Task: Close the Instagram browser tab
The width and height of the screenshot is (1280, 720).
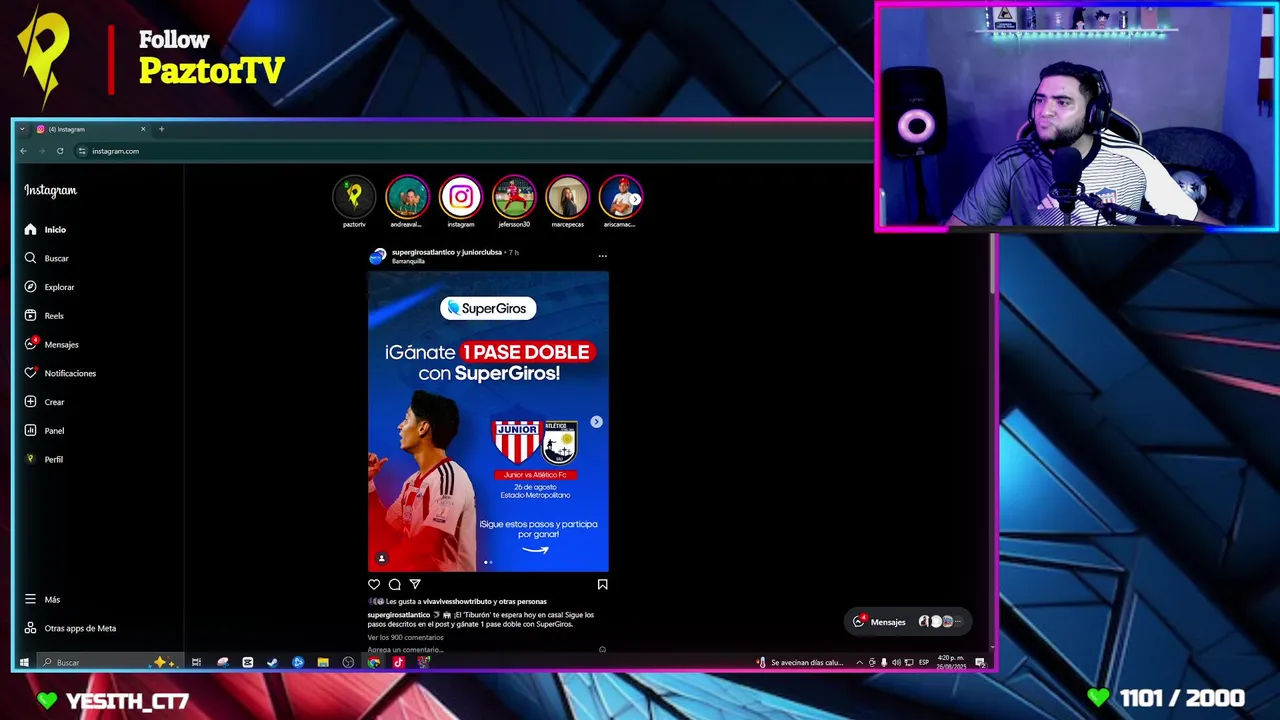Action: click(143, 129)
